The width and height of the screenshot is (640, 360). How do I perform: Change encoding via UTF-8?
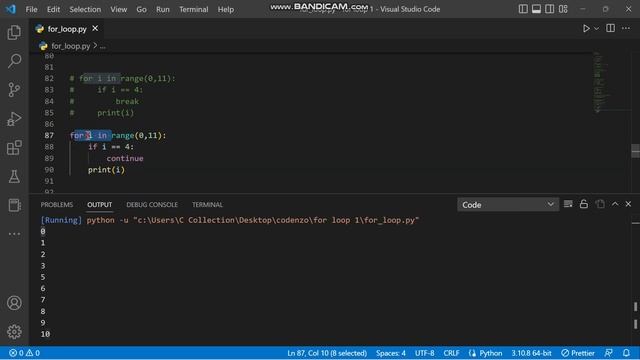point(424,353)
